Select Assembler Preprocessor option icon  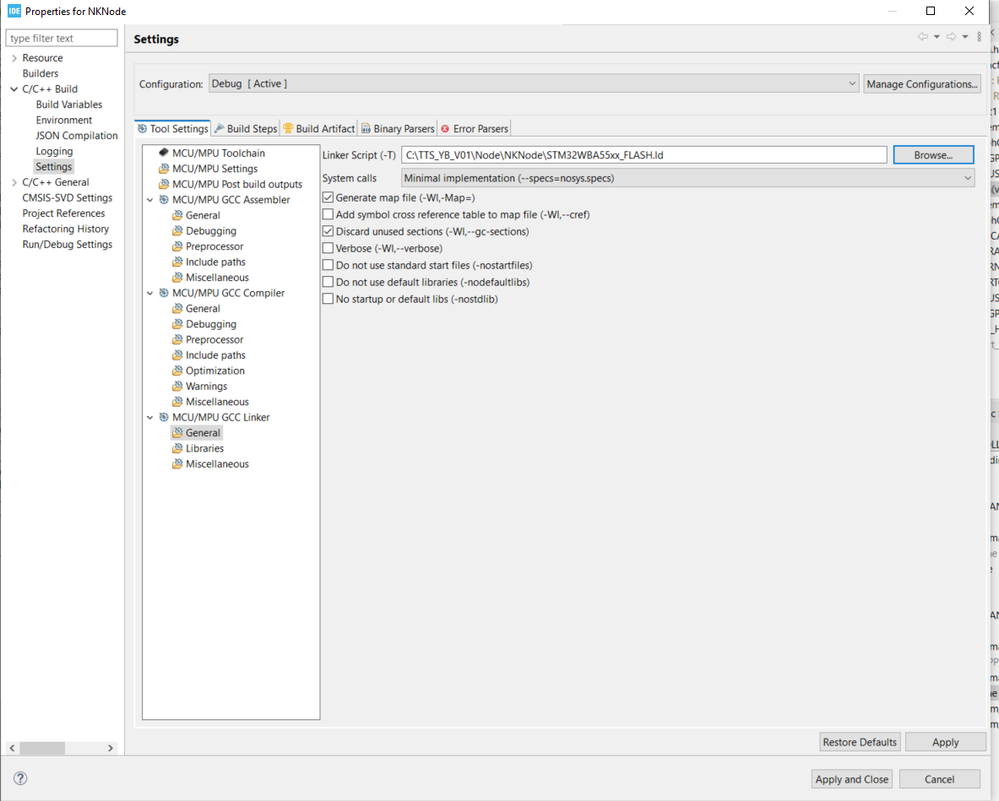178,246
